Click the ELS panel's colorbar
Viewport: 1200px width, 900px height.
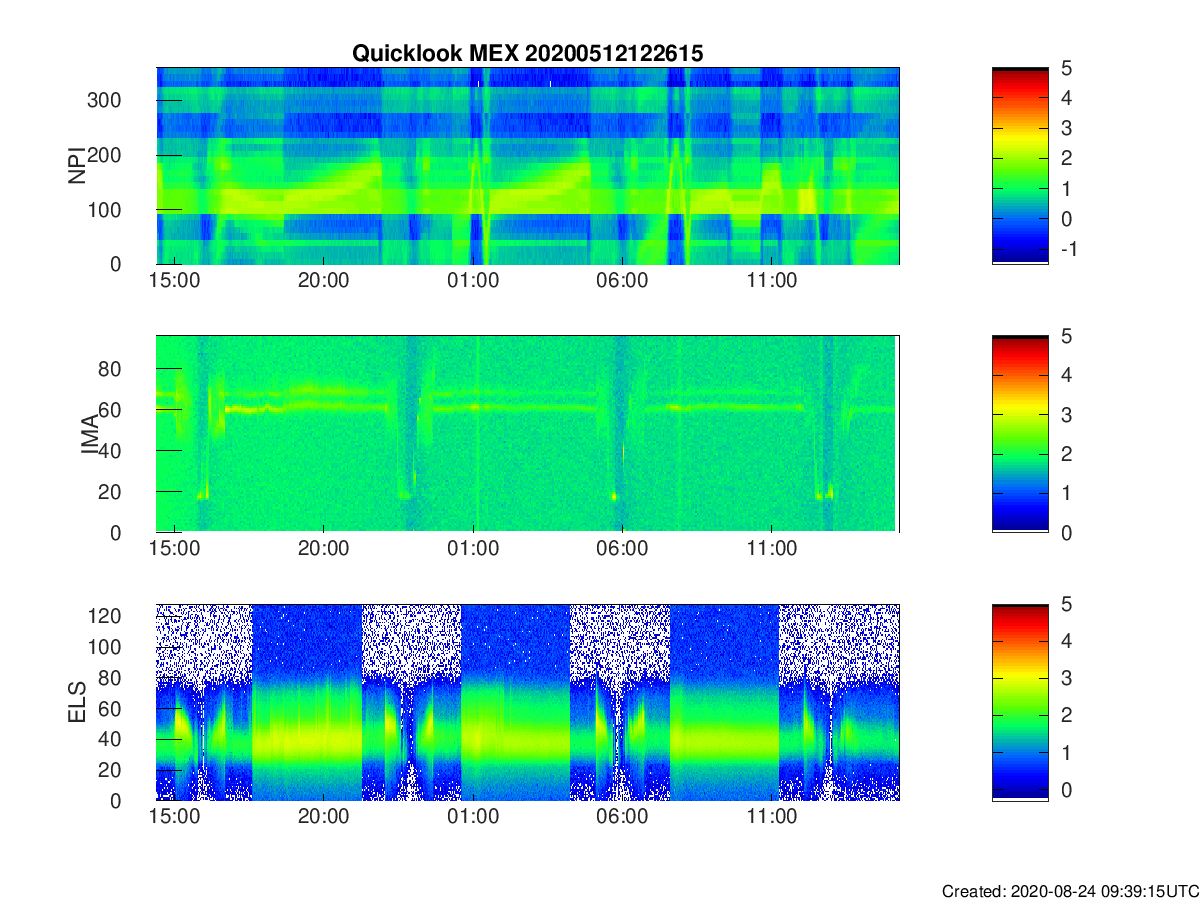(x=1020, y=702)
